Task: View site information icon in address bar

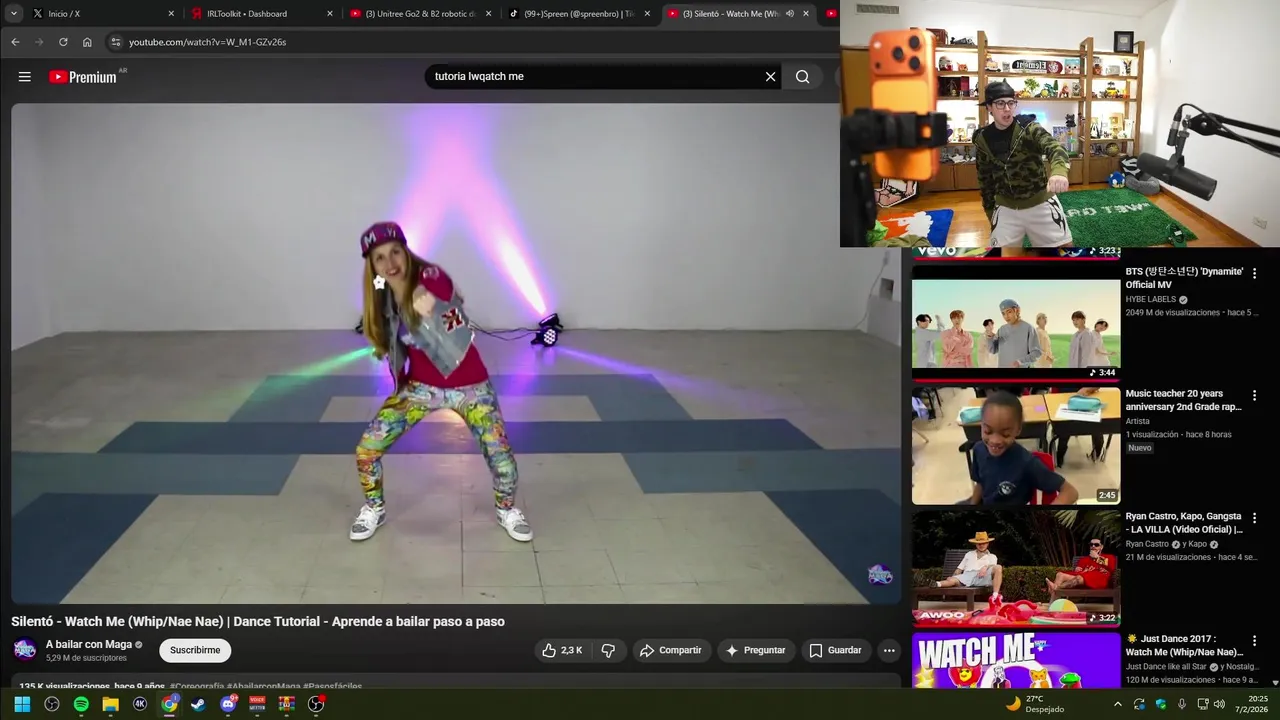Action: 115,42
